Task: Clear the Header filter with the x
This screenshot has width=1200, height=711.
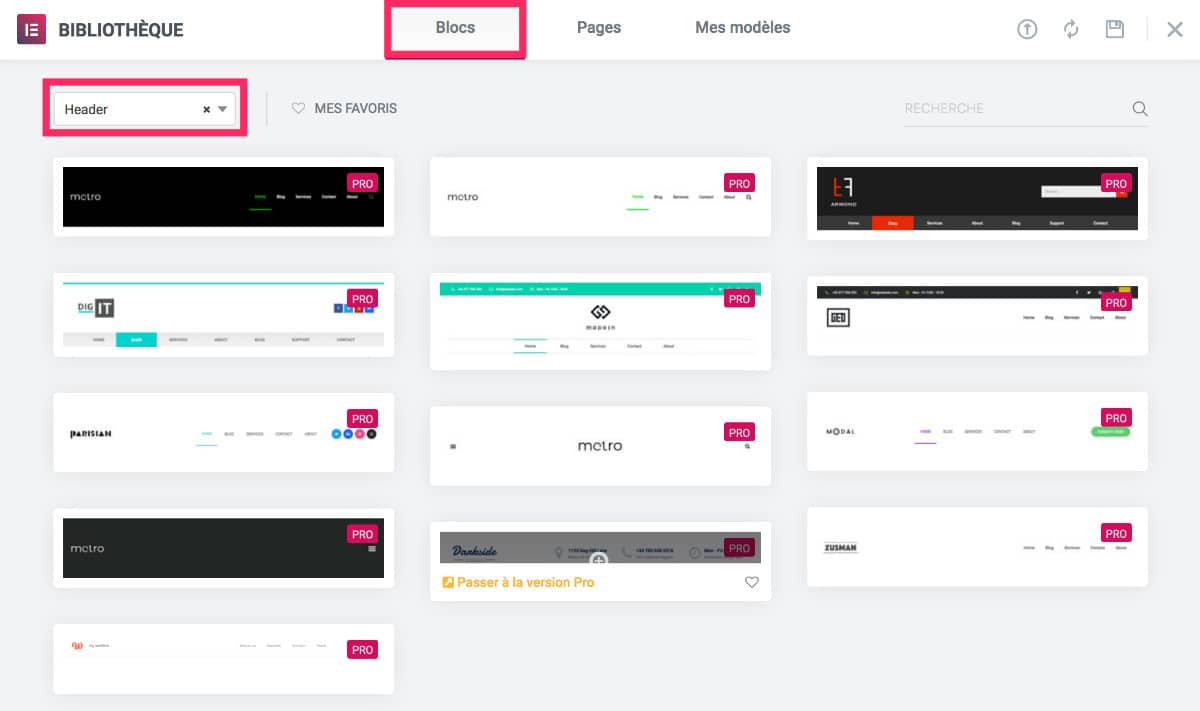Action: click(206, 109)
